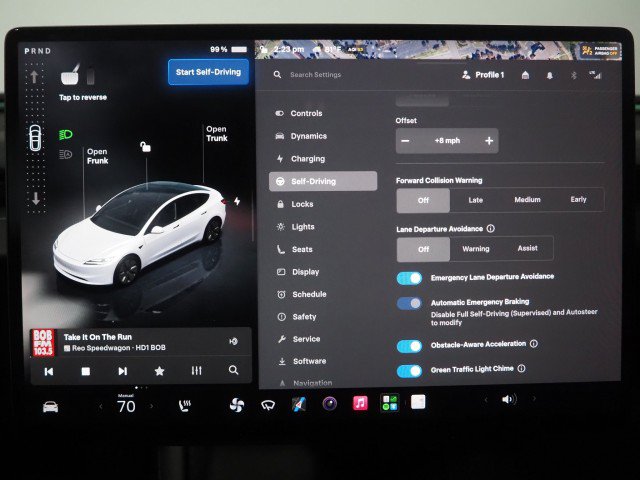Viewport: 640px width, 480px height.
Task: Tap the media source icon beside song title
Action: [233, 342]
